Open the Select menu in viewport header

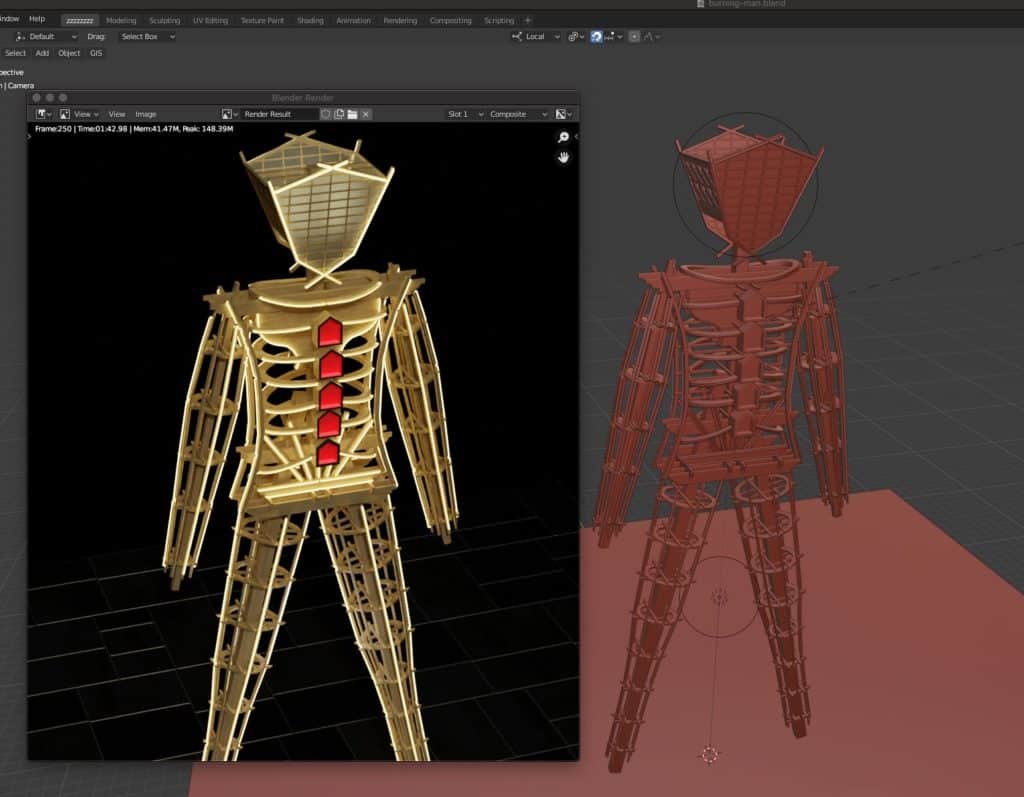[15, 53]
